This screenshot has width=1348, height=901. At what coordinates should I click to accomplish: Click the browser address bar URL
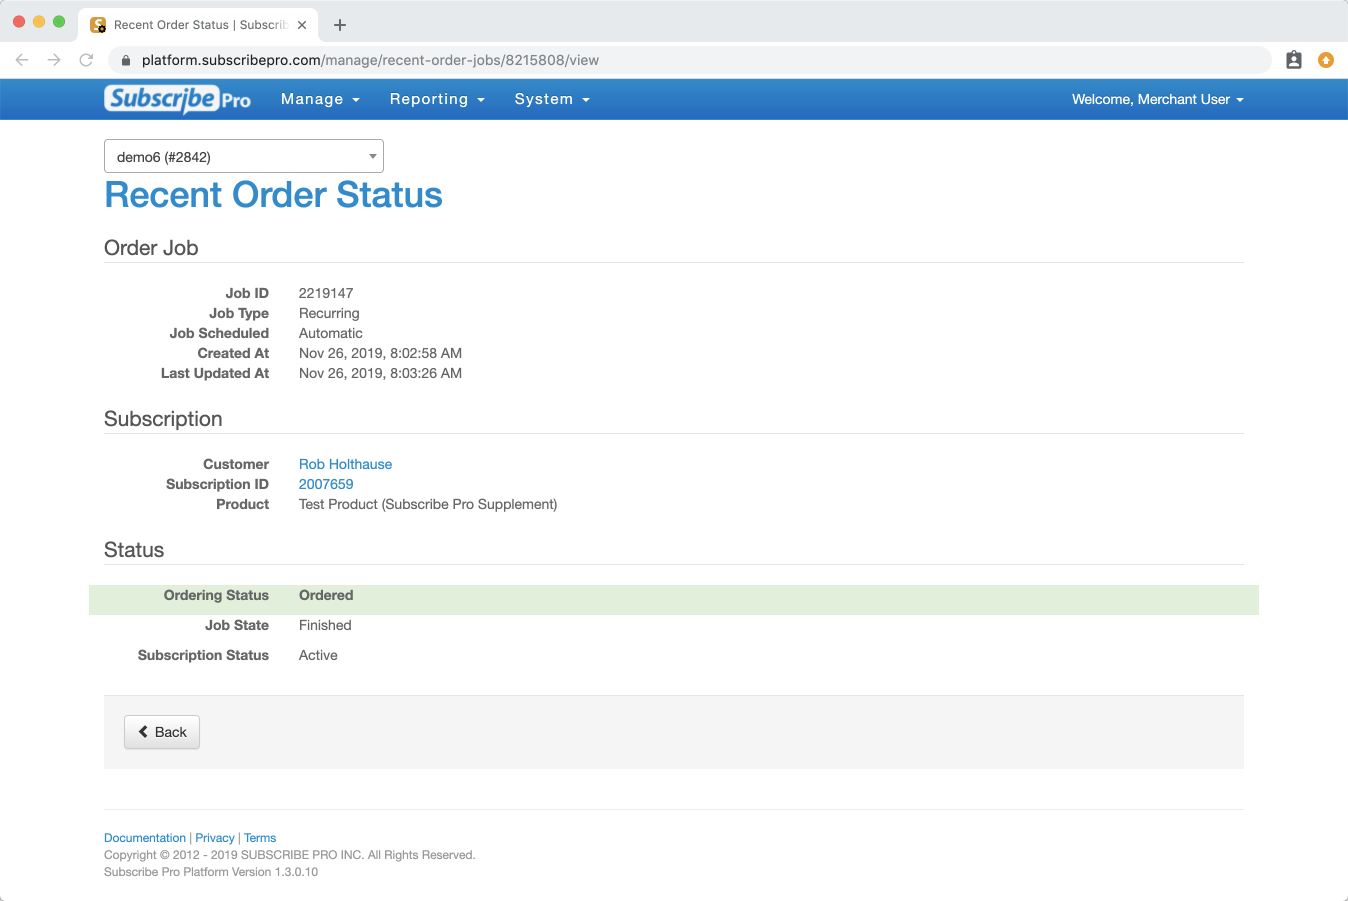pyautogui.click(x=370, y=60)
